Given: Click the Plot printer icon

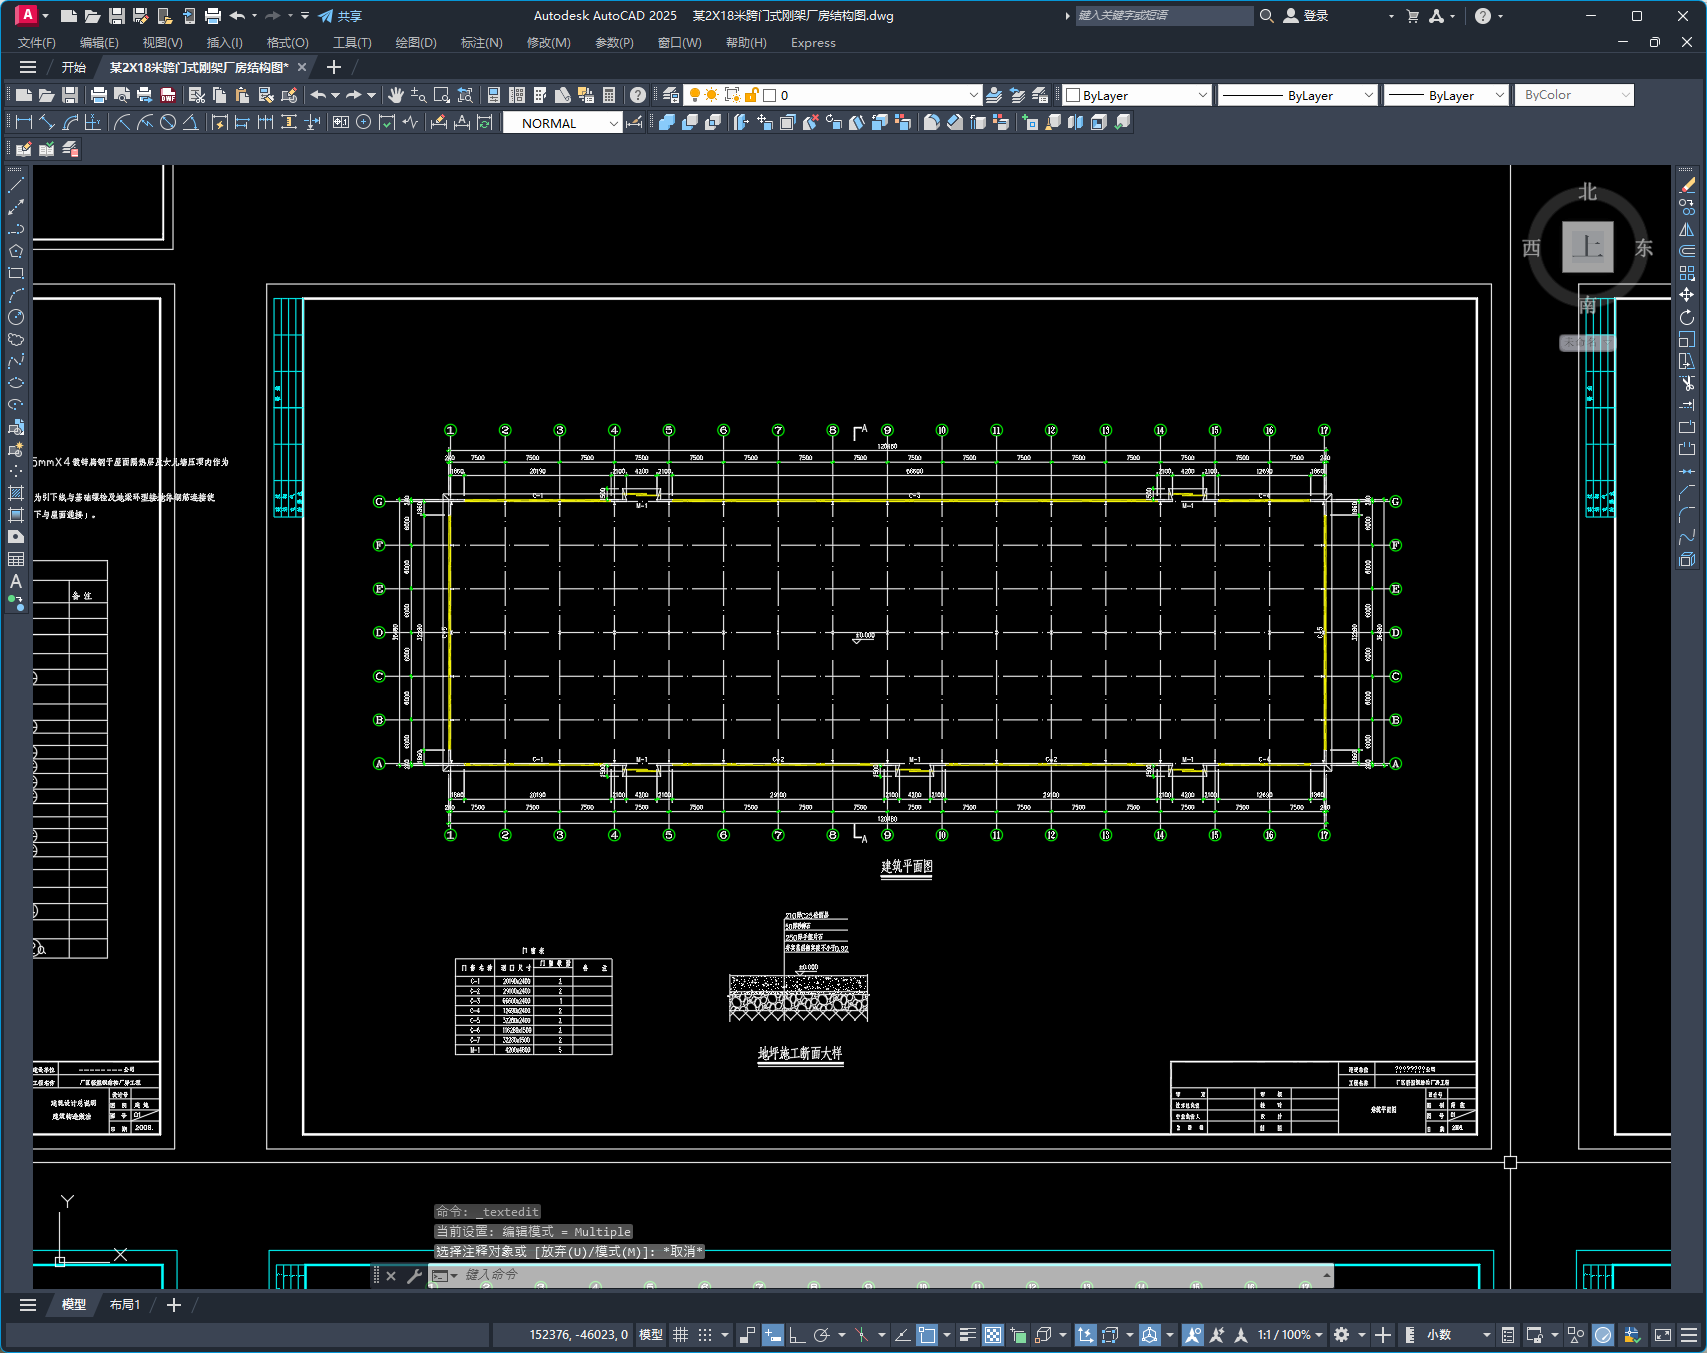Looking at the screenshot, I should (x=98, y=95).
